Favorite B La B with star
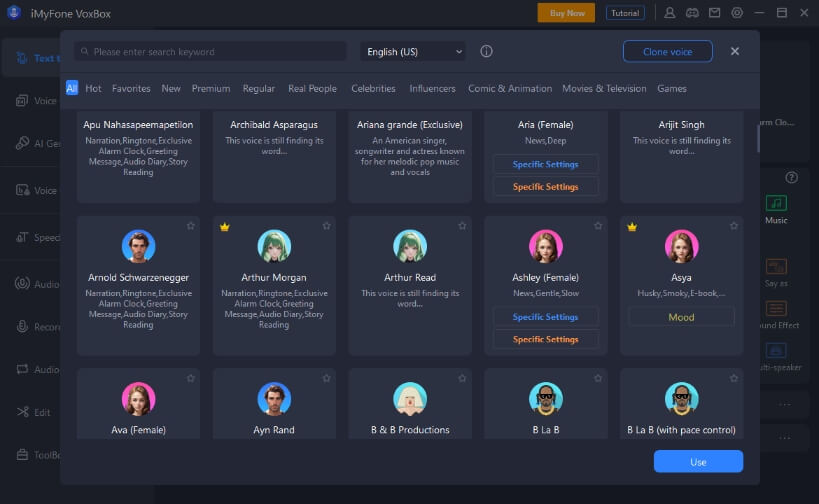819x504 pixels. point(598,378)
